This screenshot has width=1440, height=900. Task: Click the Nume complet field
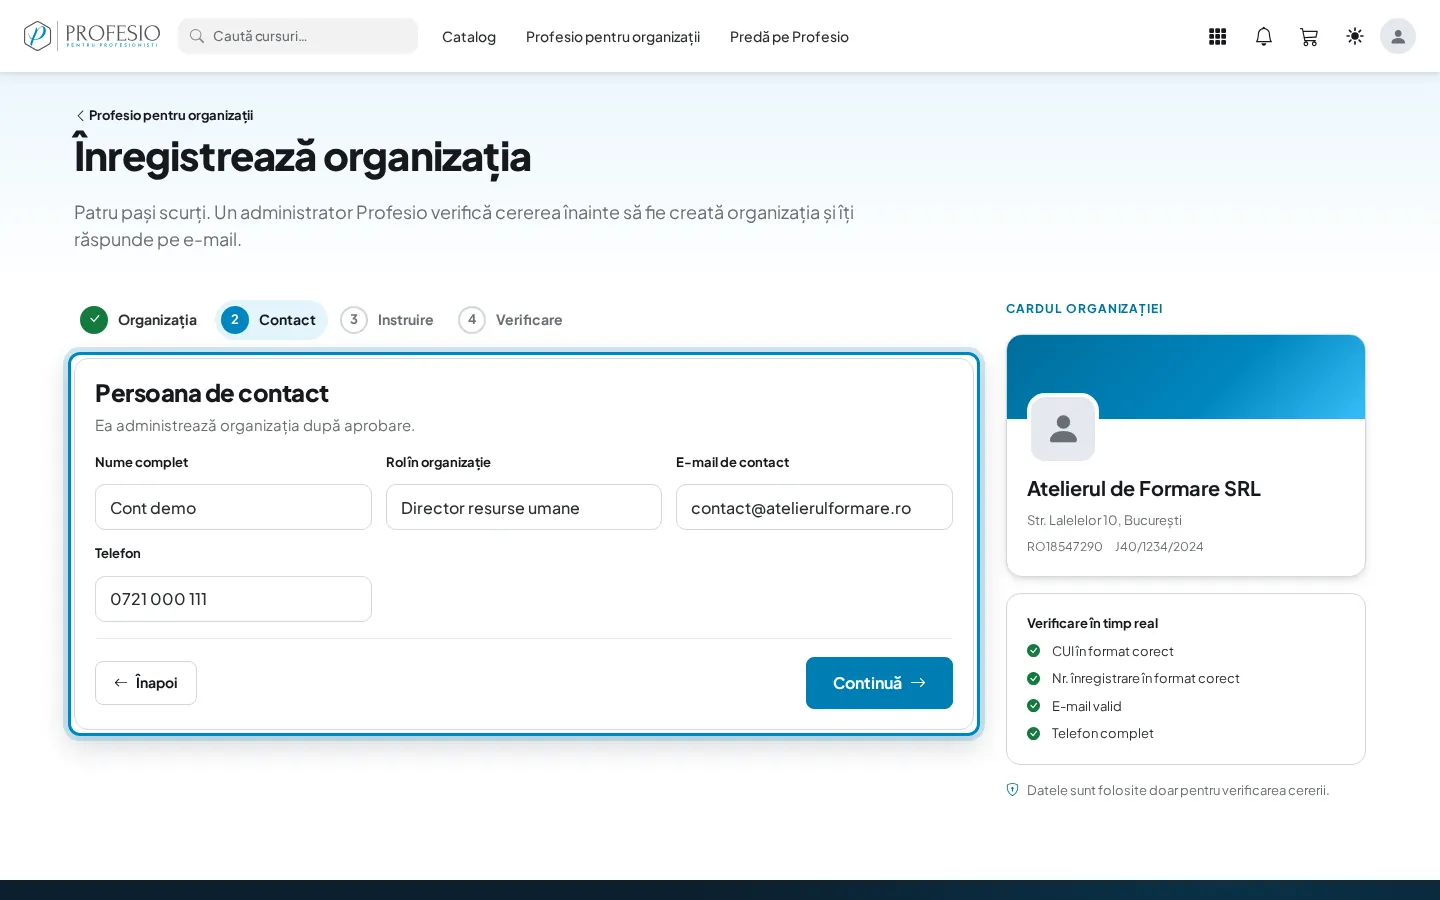(233, 507)
